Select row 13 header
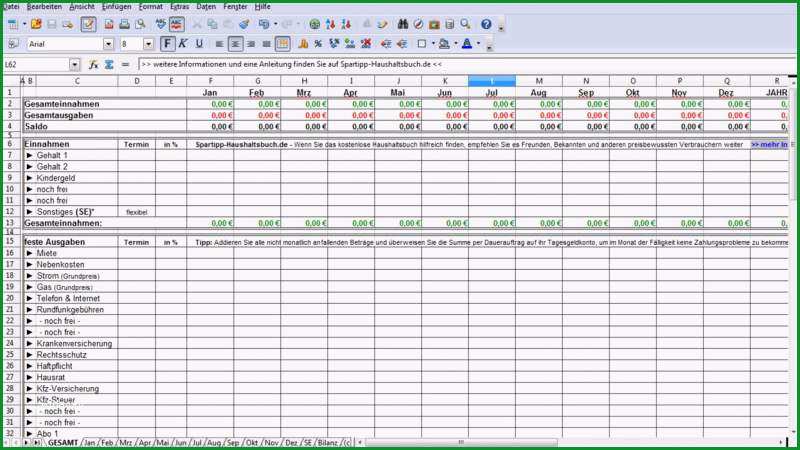Screen dimensions: 800x450 click(10, 223)
